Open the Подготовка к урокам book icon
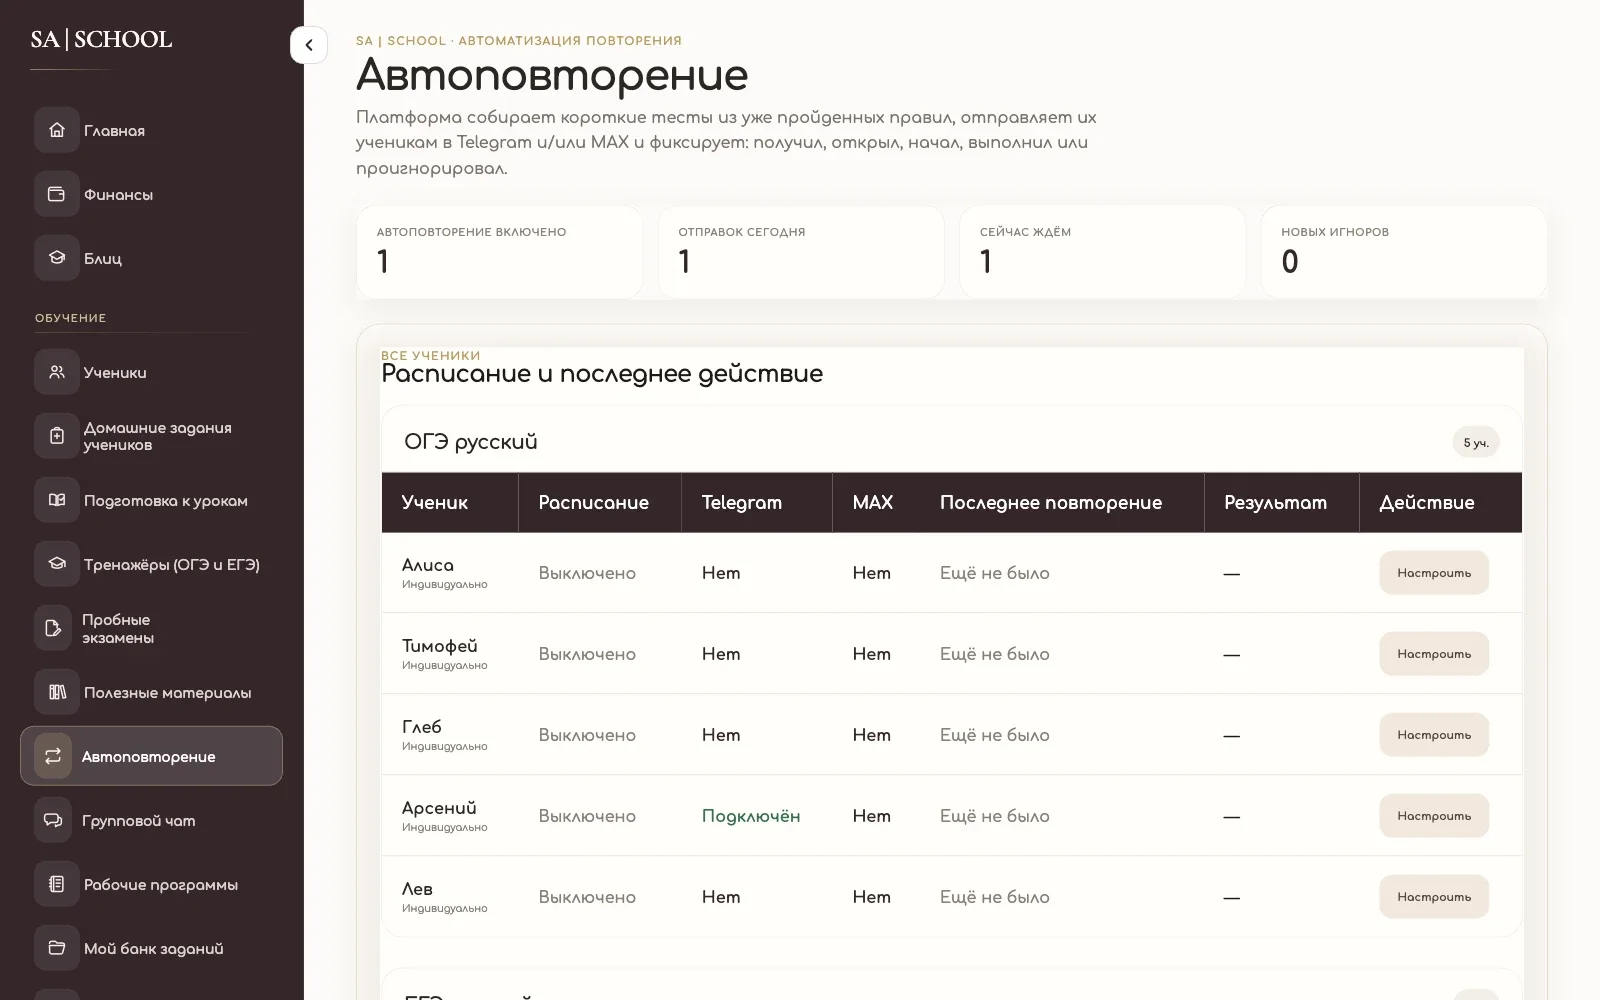This screenshot has height=1000, width=1600. click(57, 500)
